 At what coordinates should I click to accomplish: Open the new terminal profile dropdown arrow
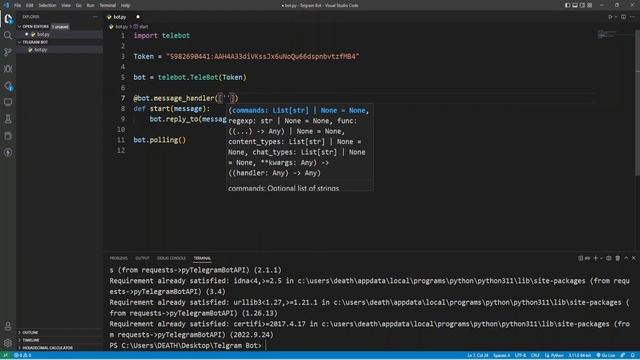tap(601, 258)
